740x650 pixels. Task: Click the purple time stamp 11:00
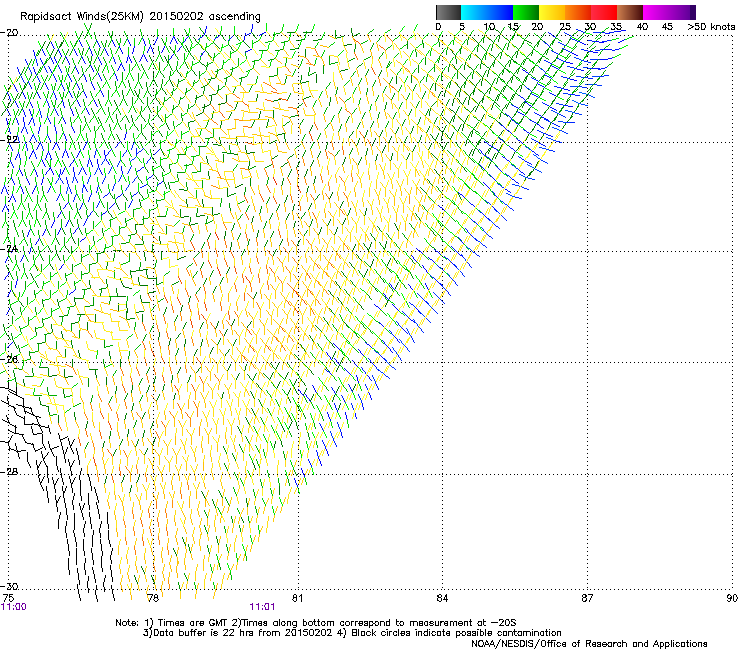pos(14,607)
